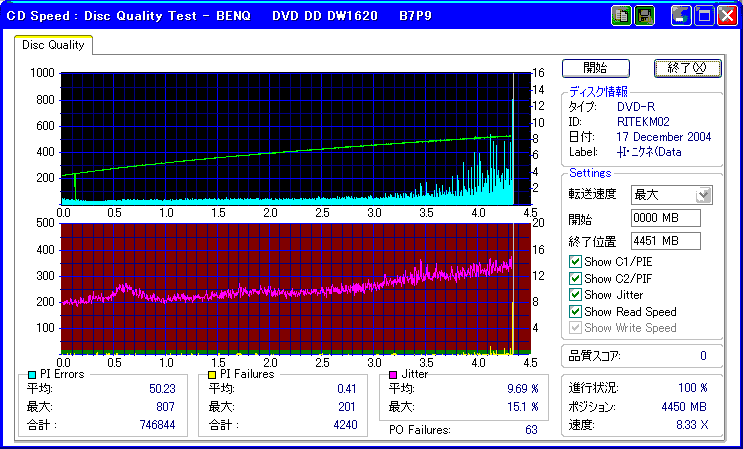Click the 開始 start button
This screenshot has width=743, height=449.
[596, 68]
